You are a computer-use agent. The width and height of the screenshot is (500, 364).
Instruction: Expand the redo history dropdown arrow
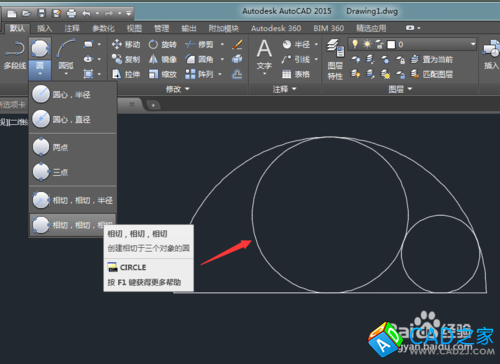coord(119,14)
